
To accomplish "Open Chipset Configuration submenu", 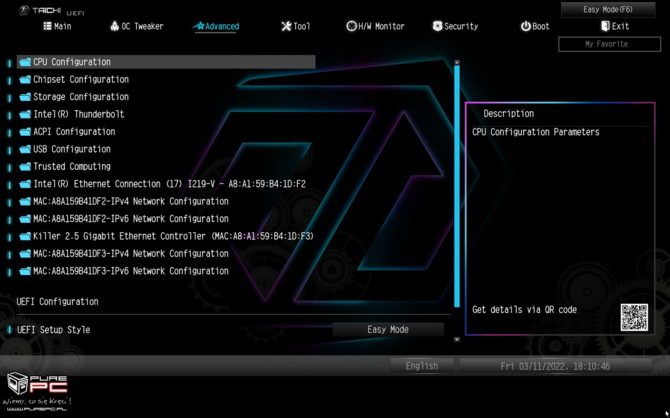I will [x=81, y=79].
